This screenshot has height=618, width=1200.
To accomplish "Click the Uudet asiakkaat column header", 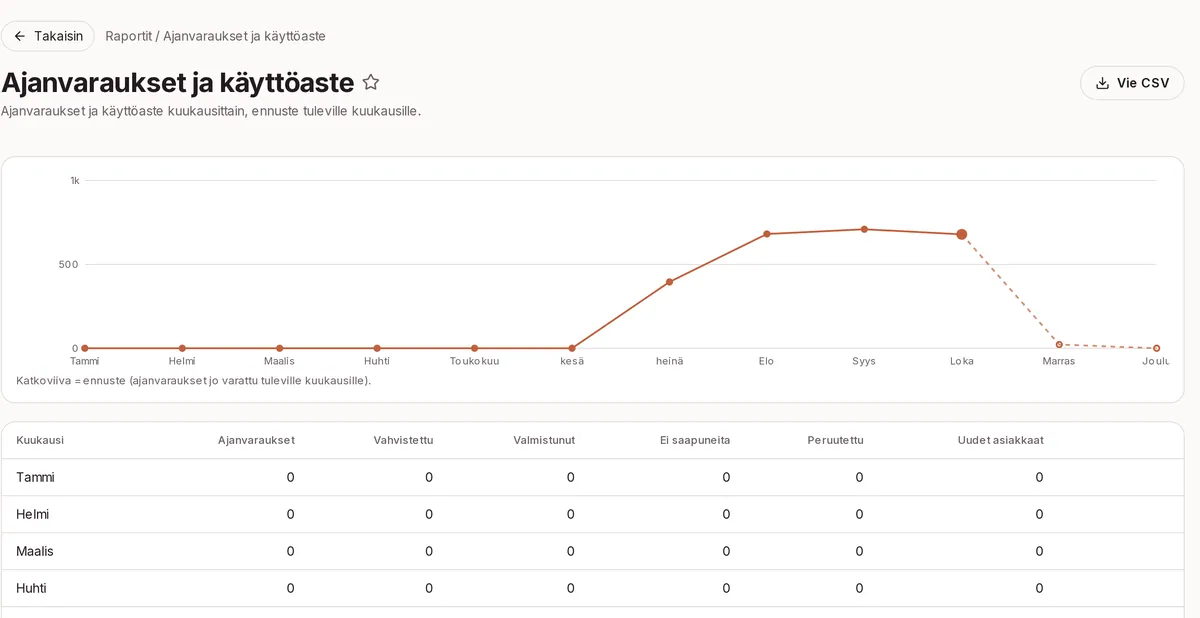I will pos(1000,440).
